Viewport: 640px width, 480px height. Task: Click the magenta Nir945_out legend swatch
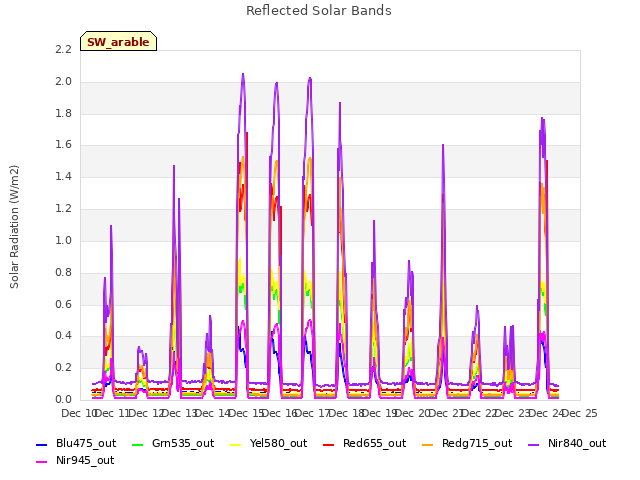(42, 462)
